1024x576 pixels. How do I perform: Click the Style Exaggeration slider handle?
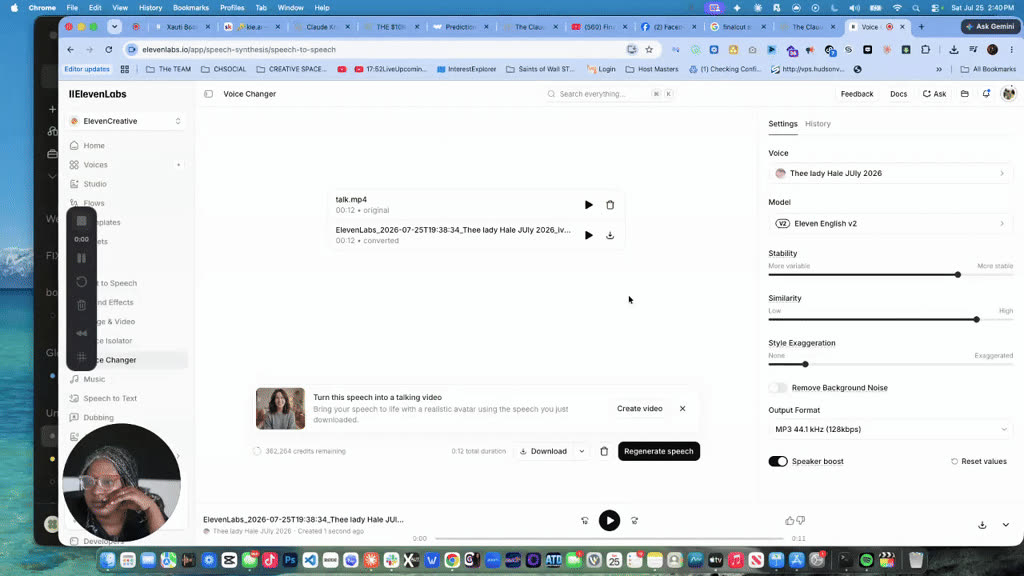[805, 364]
